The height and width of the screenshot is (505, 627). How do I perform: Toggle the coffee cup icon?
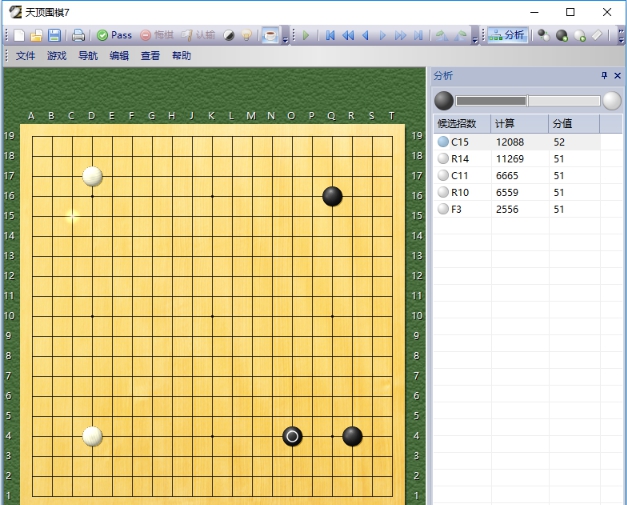270,36
